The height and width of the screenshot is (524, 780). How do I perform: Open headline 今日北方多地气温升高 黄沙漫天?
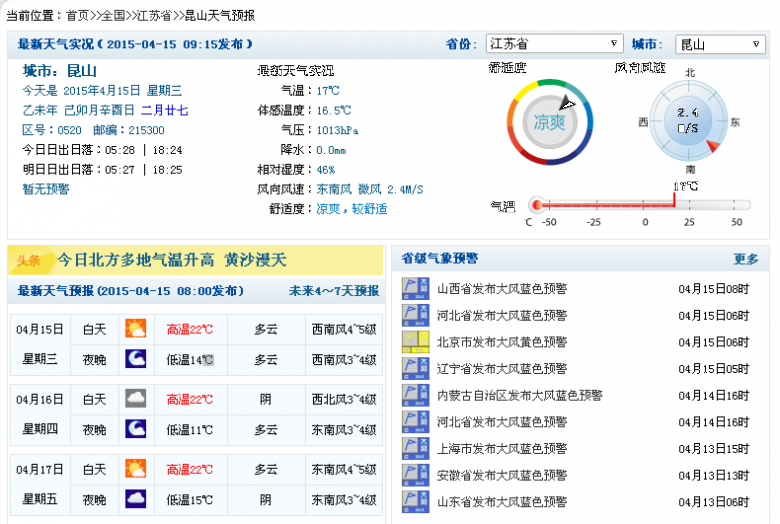coord(172,260)
